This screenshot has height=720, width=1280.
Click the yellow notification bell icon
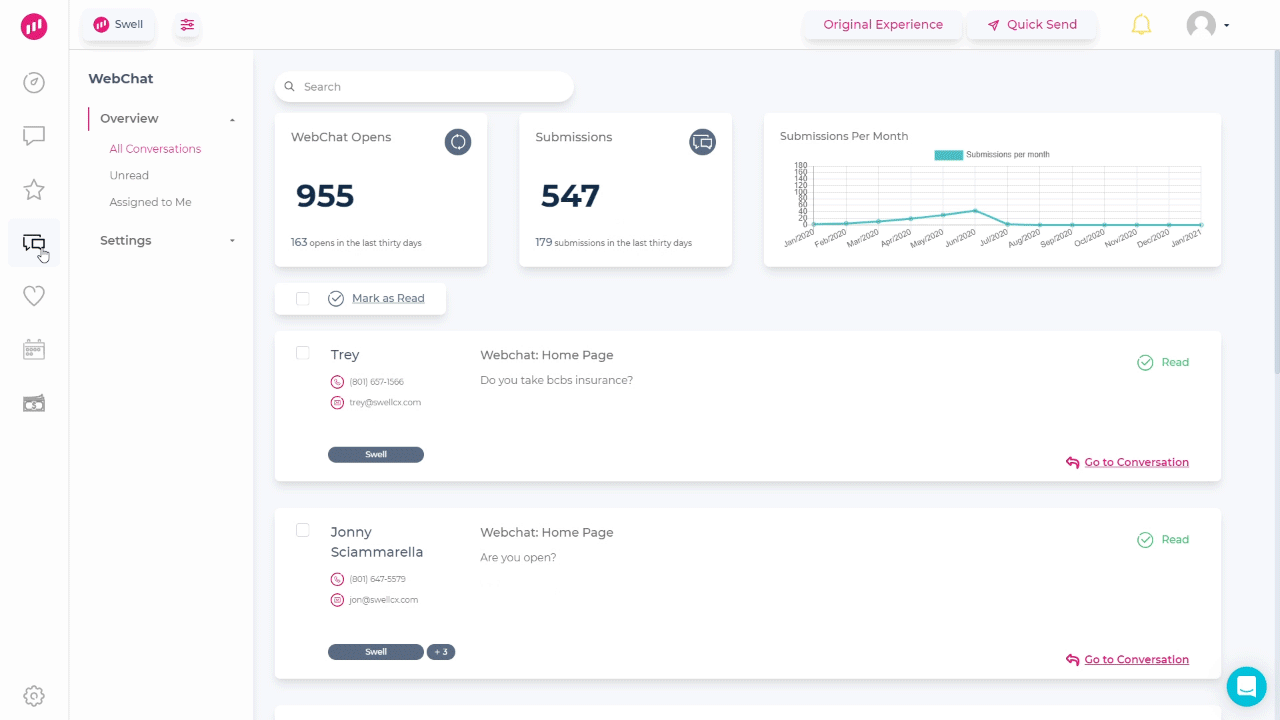(x=1141, y=25)
